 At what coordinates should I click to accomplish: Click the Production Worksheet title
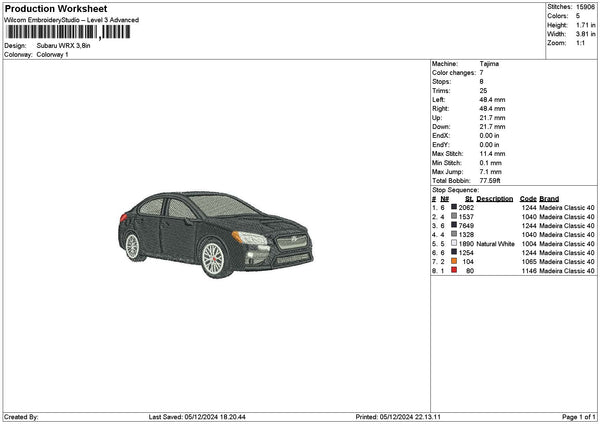click(x=56, y=9)
